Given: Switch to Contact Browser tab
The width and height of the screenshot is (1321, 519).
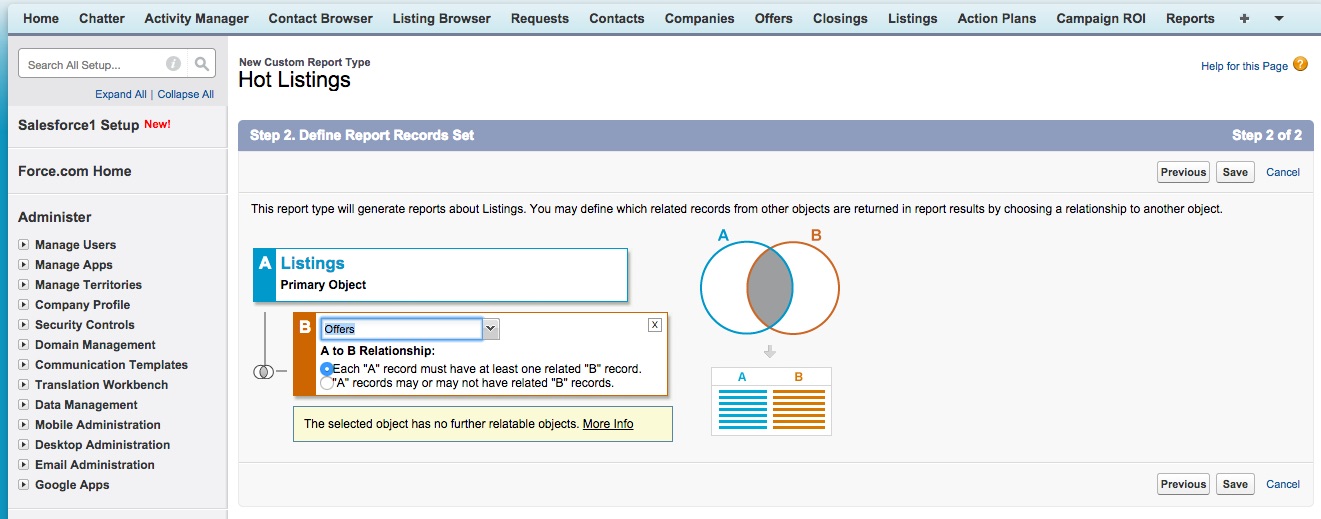Looking at the screenshot, I should click(x=320, y=18).
